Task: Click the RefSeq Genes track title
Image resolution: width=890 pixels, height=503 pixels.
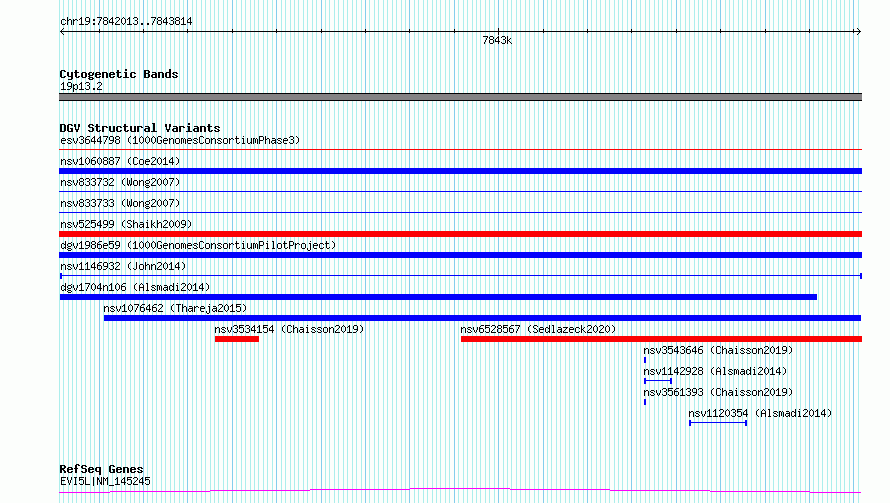Action: click(x=101, y=469)
